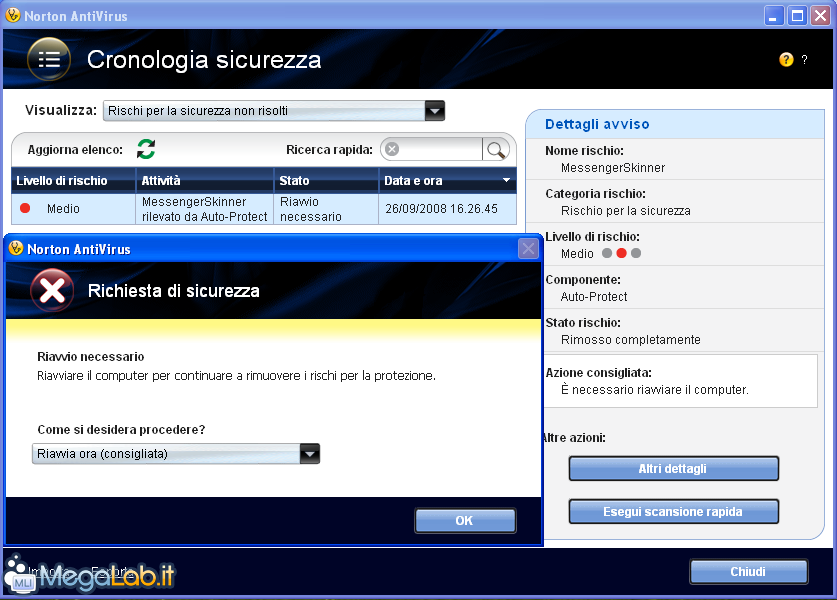Close the Richiesta di sicurezza dialog
The width and height of the screenshot is (837, 600).
coord(528,249)
